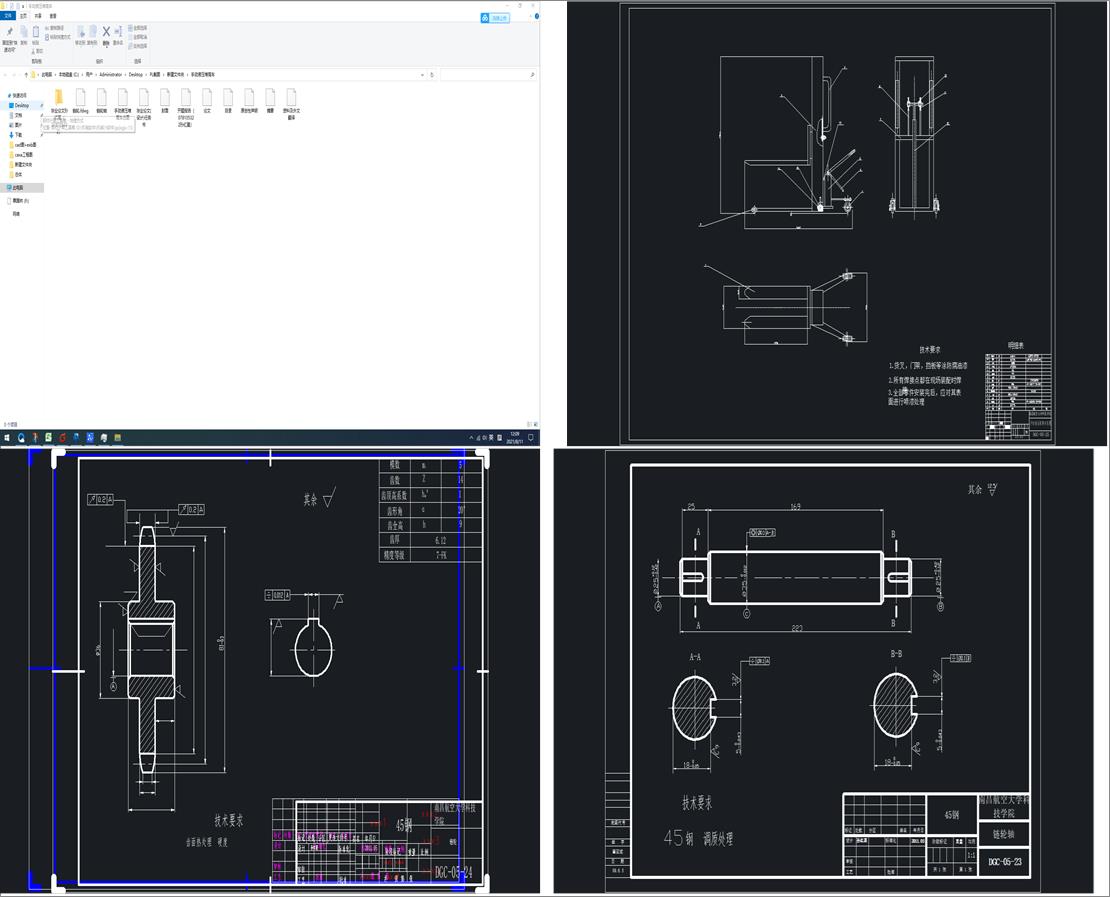Image resolution: width=1110 pixels, height=897 pixels.
Task: Click the clock on the taskbar
Action: [514, 438]
